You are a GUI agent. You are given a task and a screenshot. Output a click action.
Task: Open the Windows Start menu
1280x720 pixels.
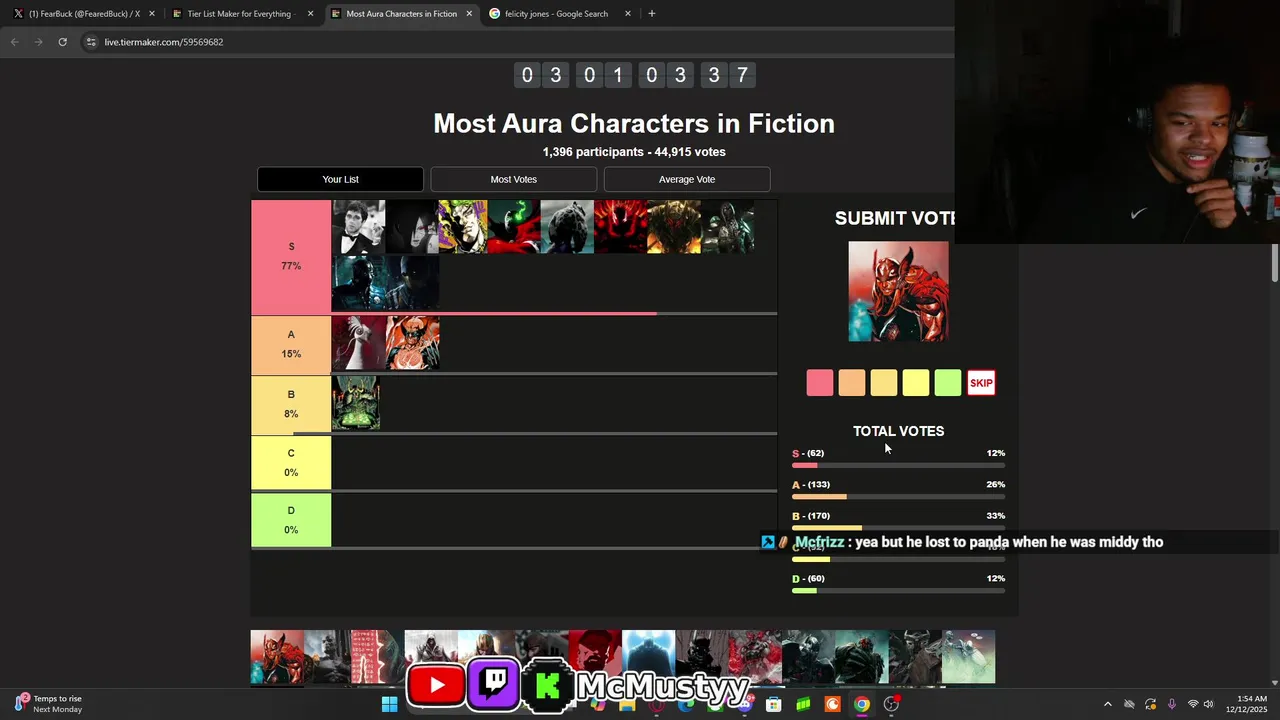(x=390, y=704)
